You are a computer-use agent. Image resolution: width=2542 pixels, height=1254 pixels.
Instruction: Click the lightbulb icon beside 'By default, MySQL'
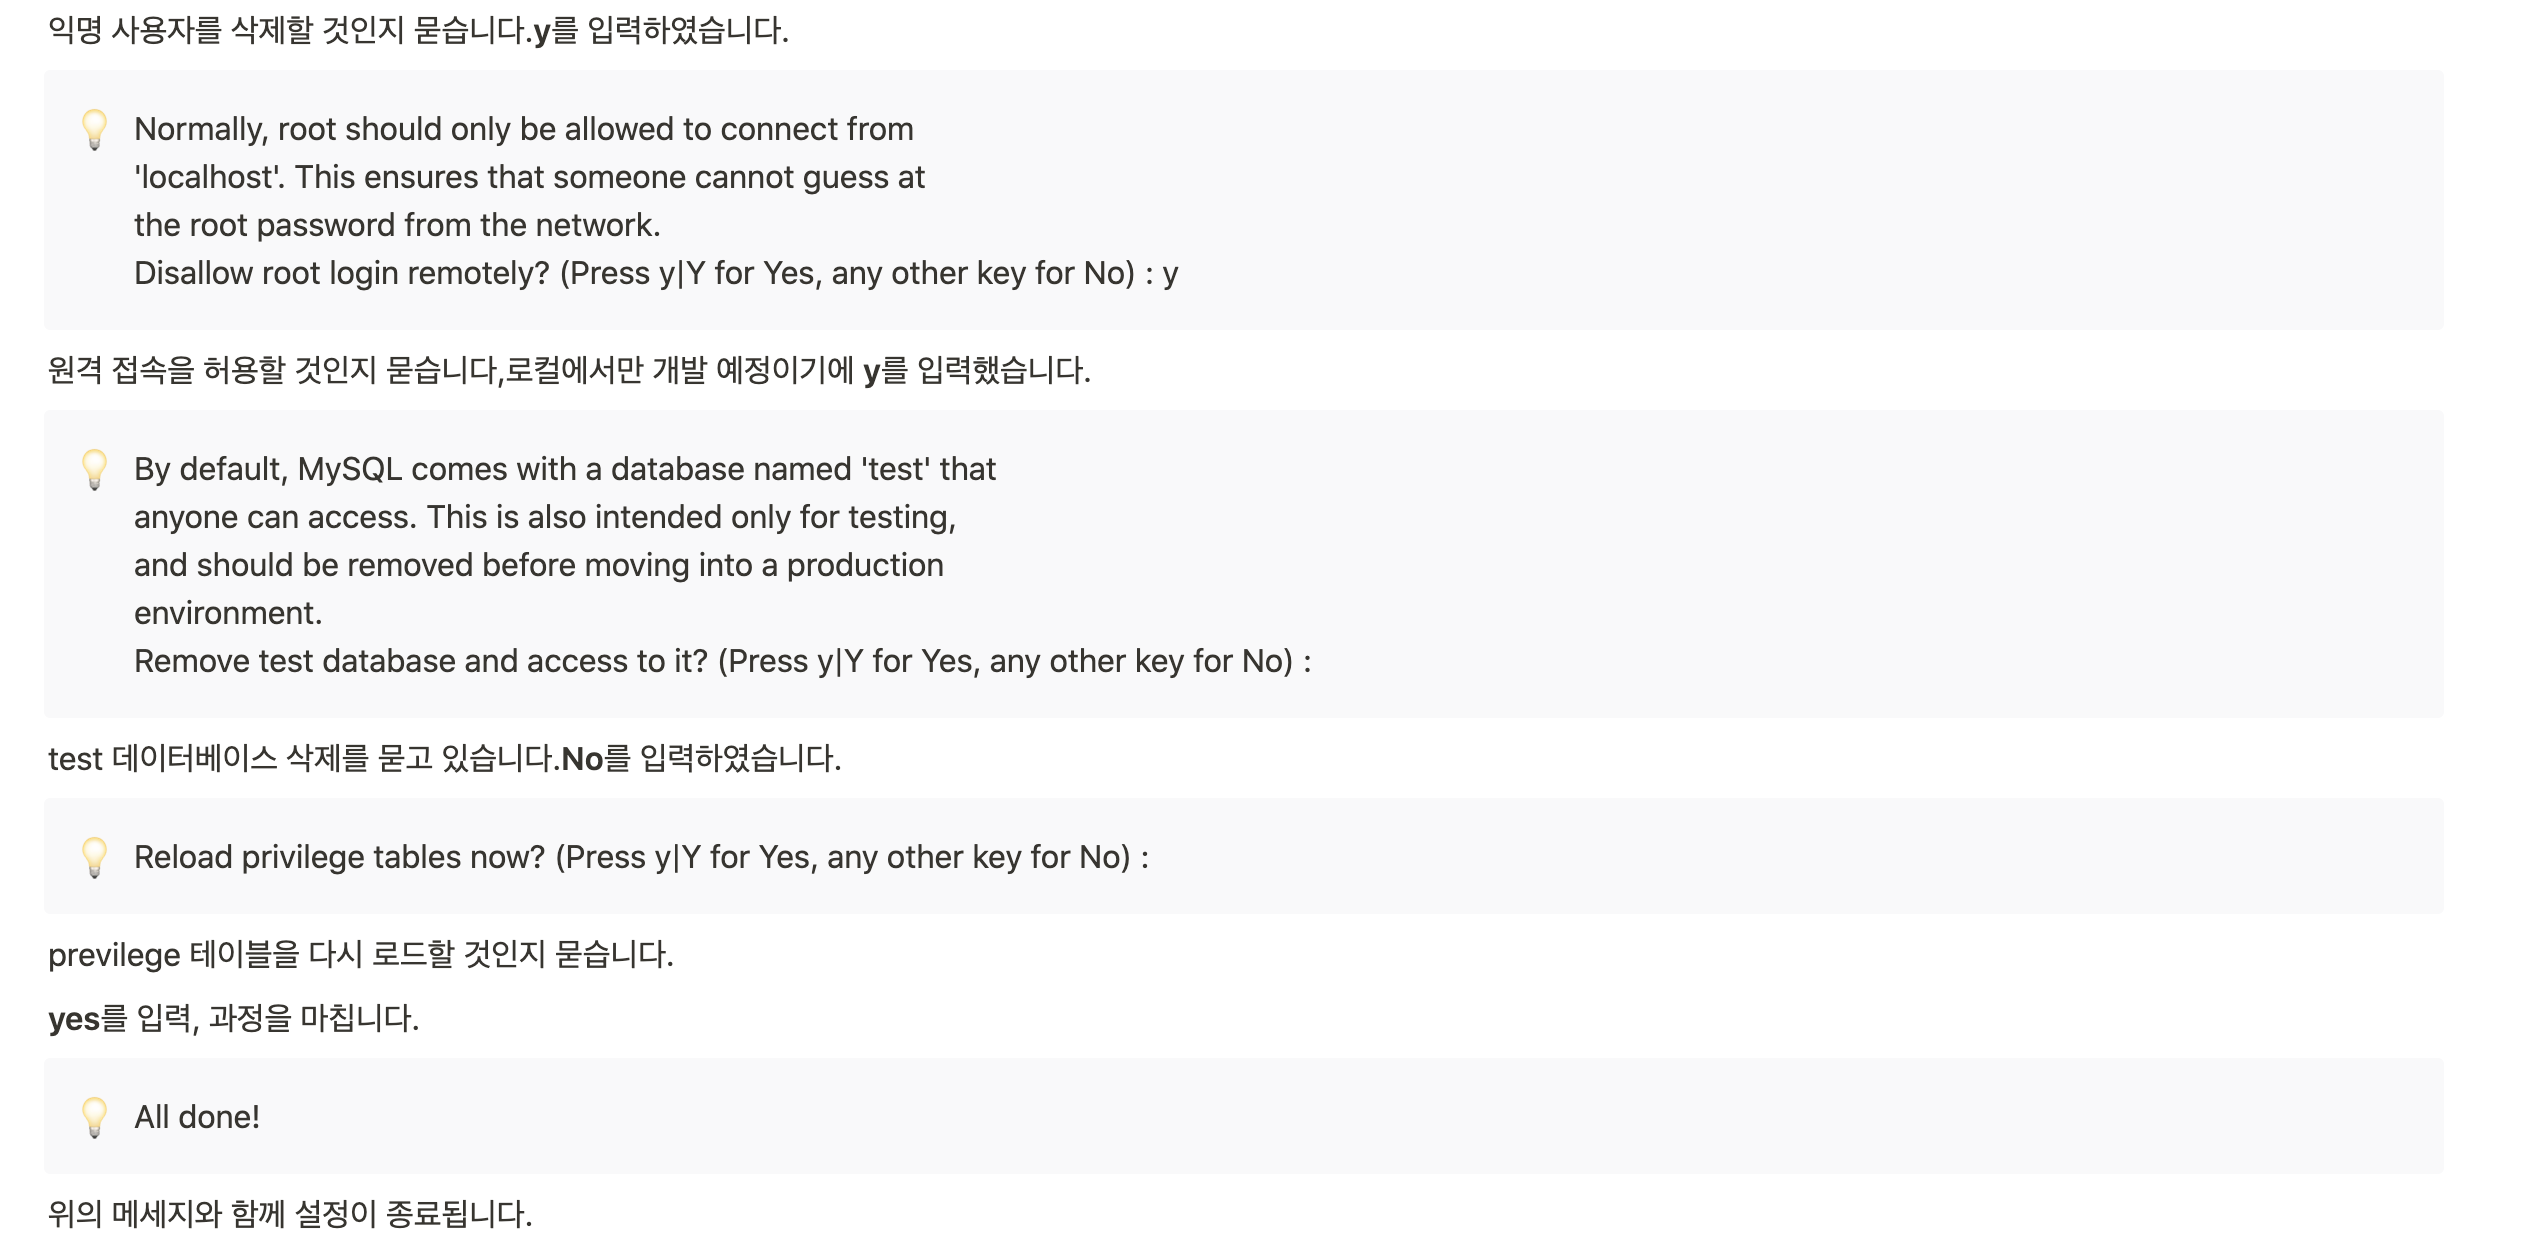point(94,470)
